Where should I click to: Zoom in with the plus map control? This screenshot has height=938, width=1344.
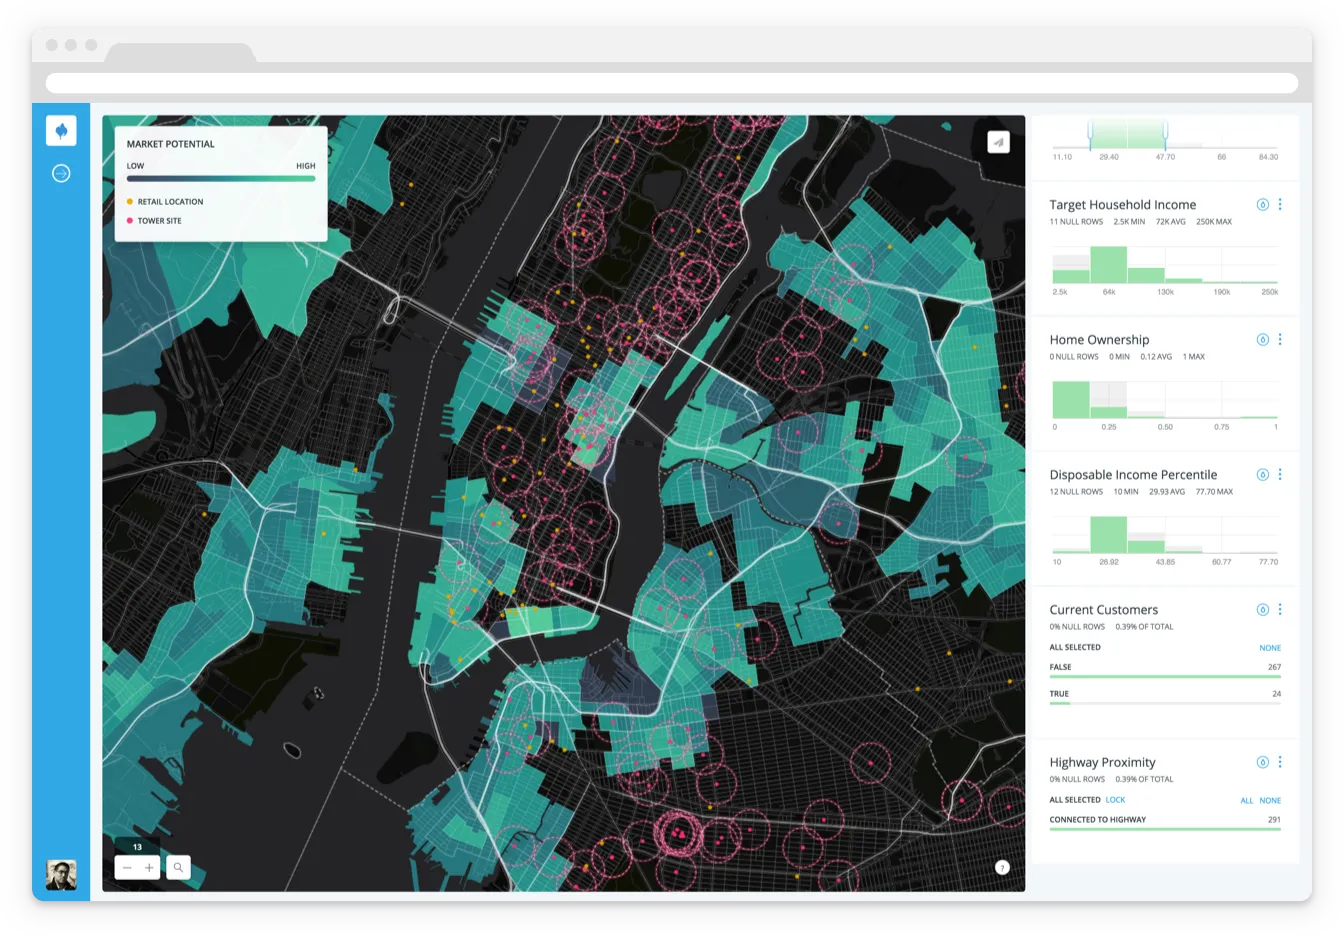click(148, 867)
